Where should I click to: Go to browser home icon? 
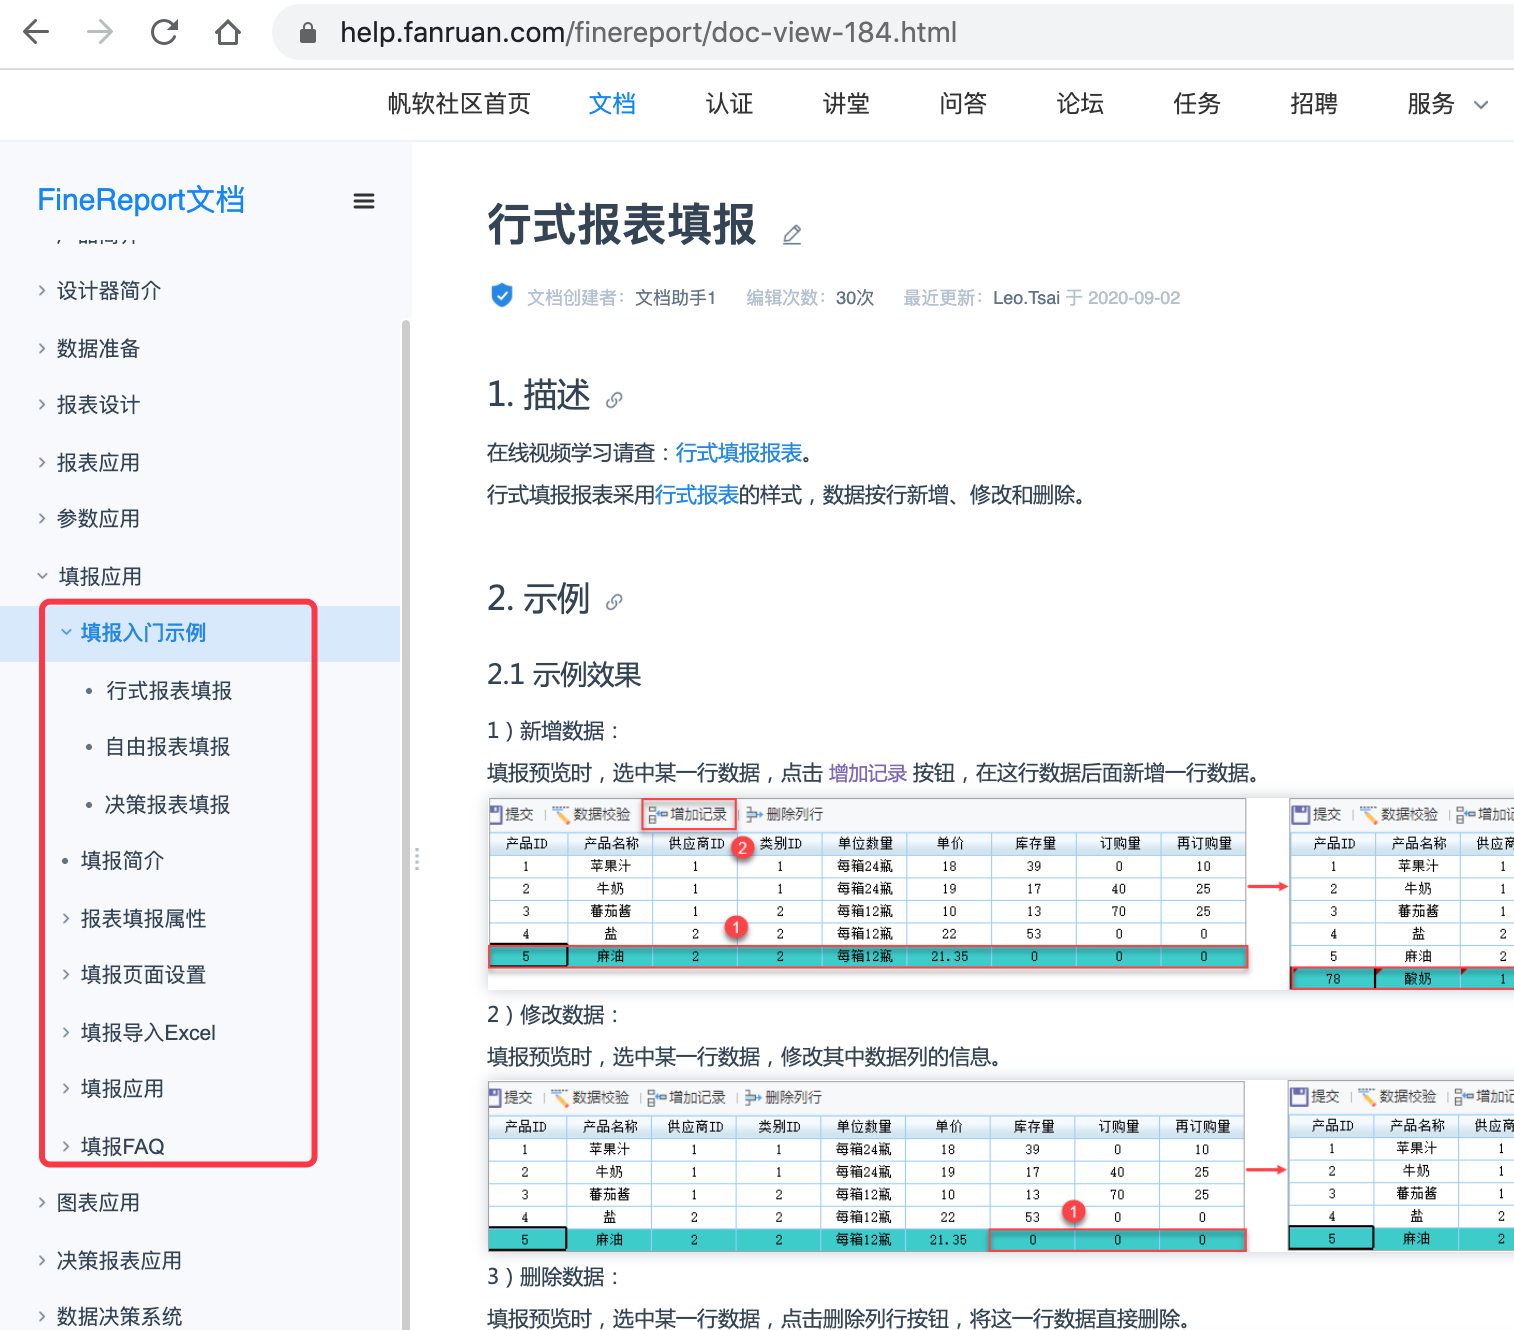click(x=228, y=33)
